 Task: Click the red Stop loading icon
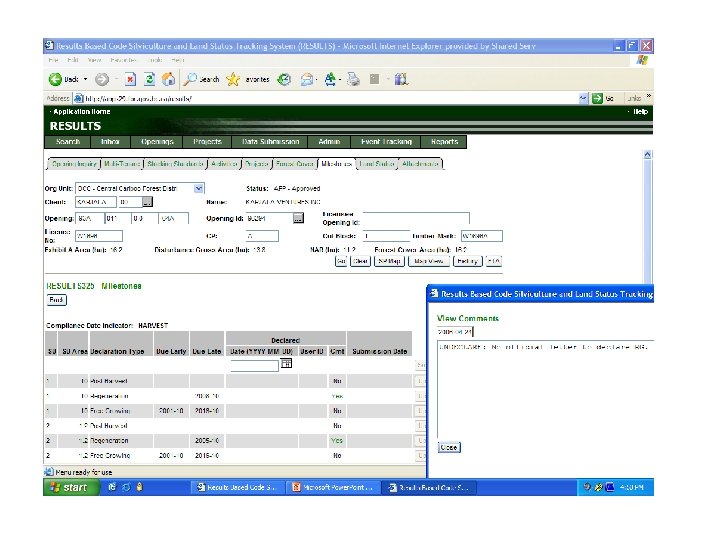[130, 79]
